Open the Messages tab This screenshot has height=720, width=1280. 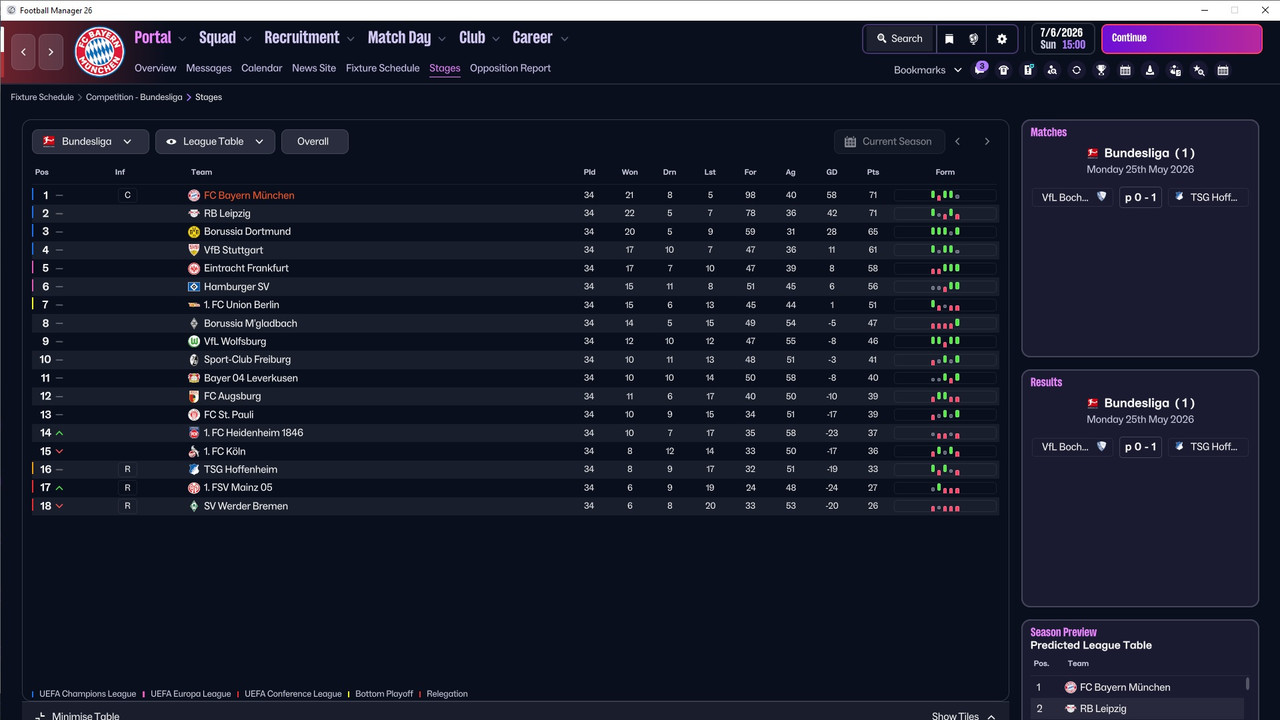pyautogui.click(x=209, y=68)
